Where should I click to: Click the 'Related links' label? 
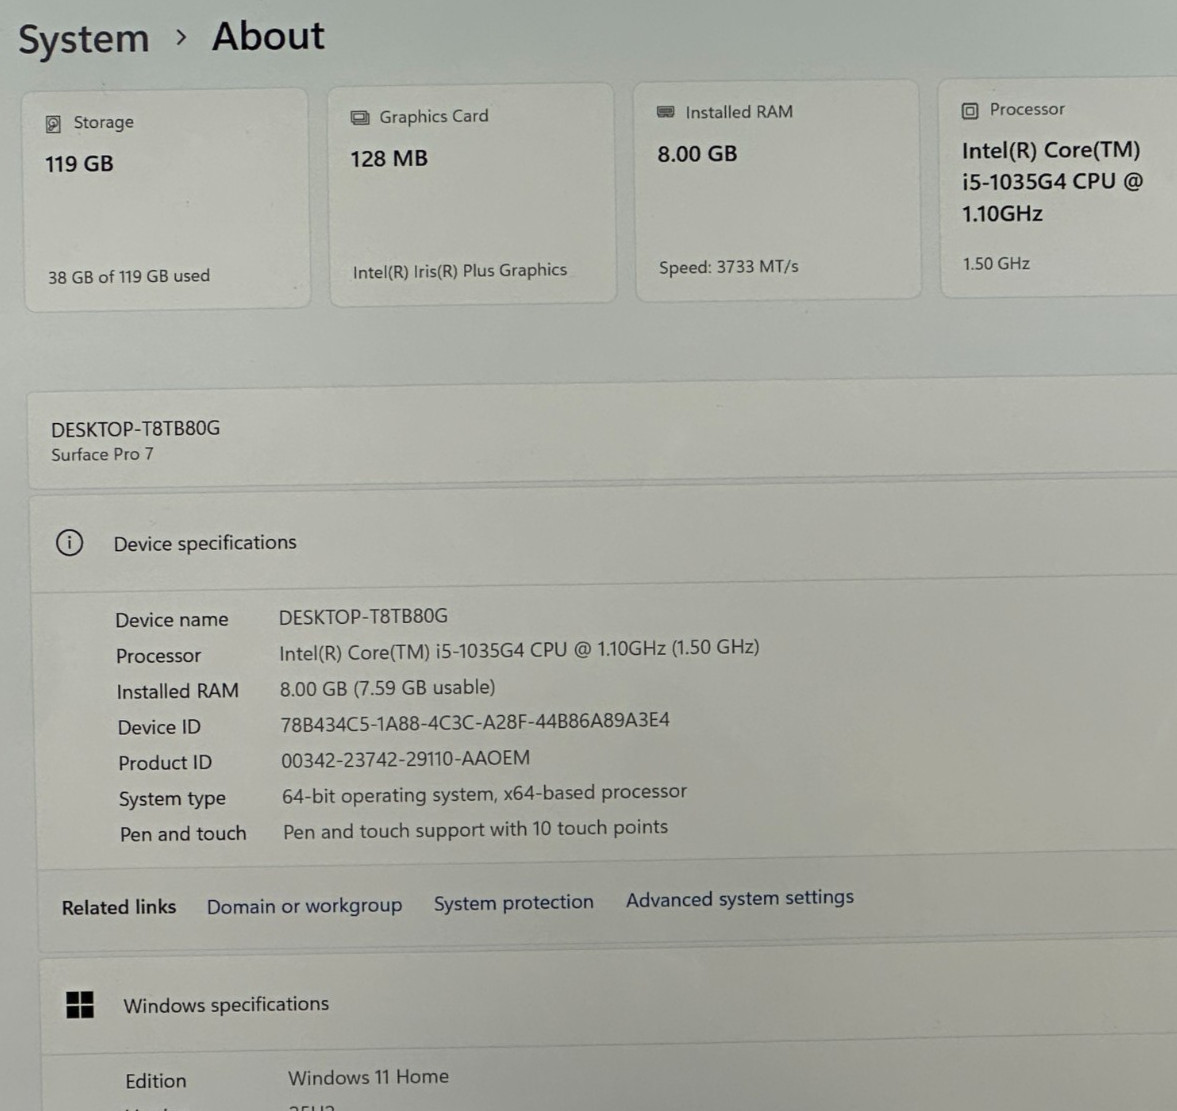[x=119, y=908]
